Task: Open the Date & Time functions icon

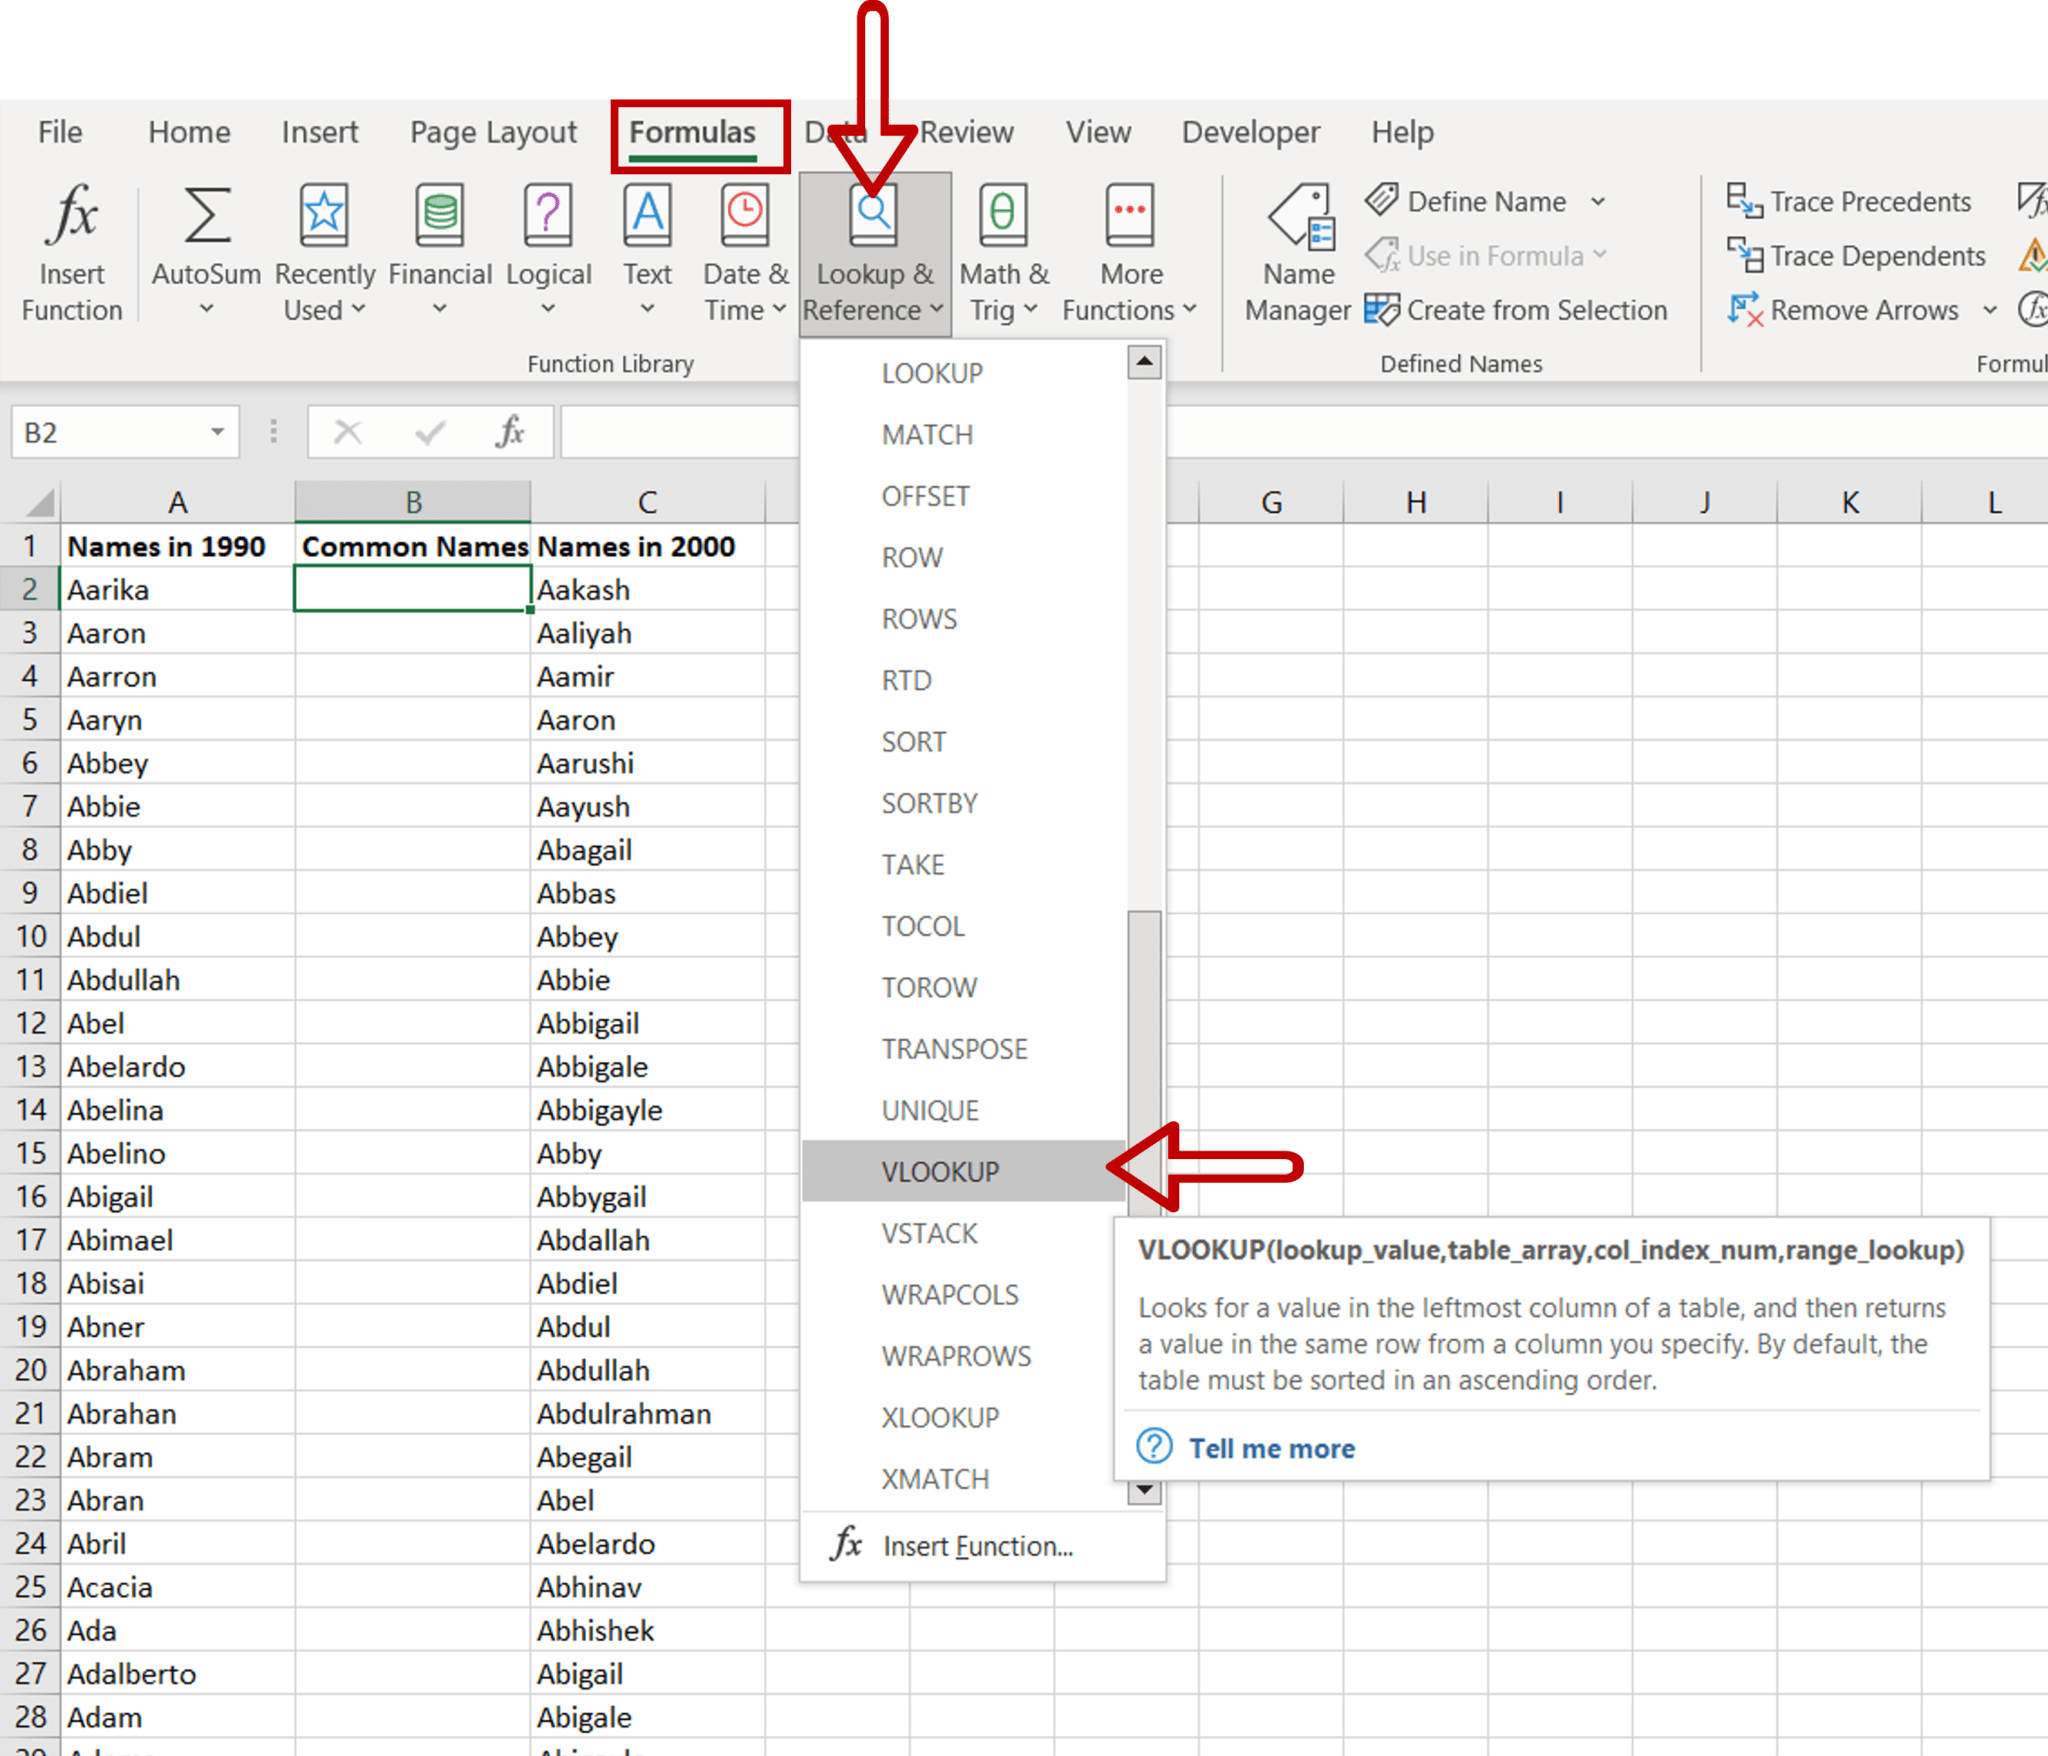Action: coord(743,215)
